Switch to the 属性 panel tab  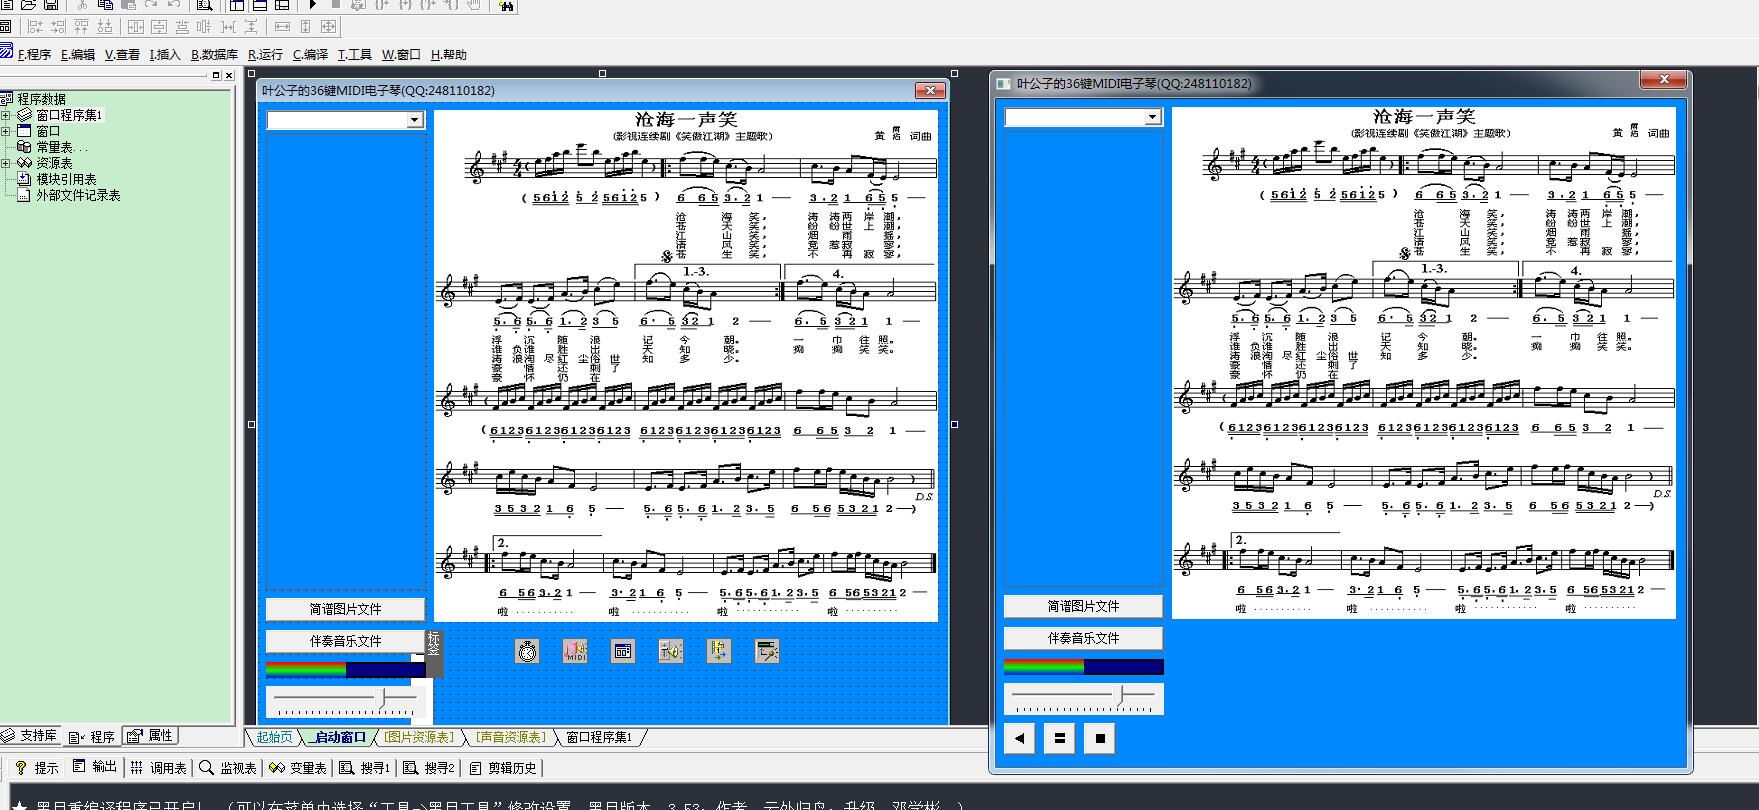[x=151, y=735]
